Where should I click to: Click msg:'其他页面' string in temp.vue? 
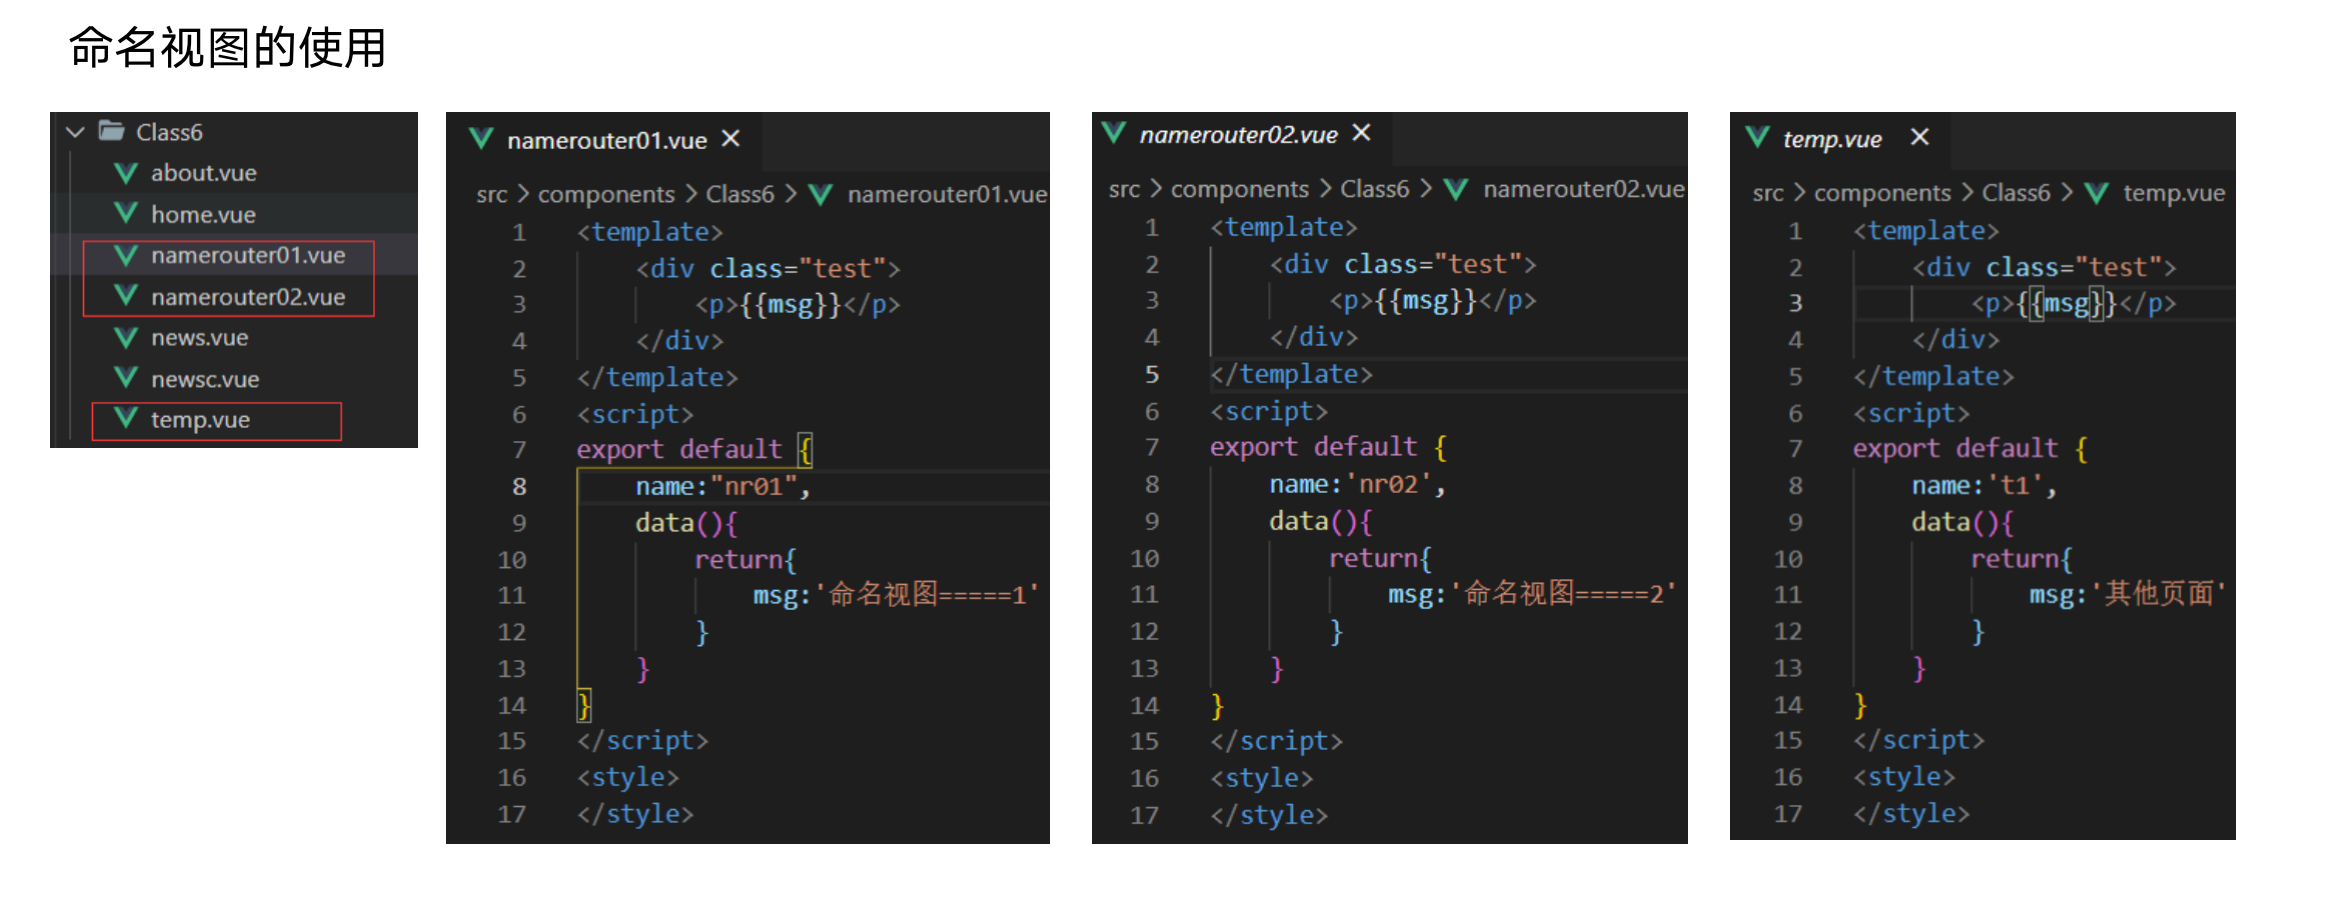[2128, 594]
